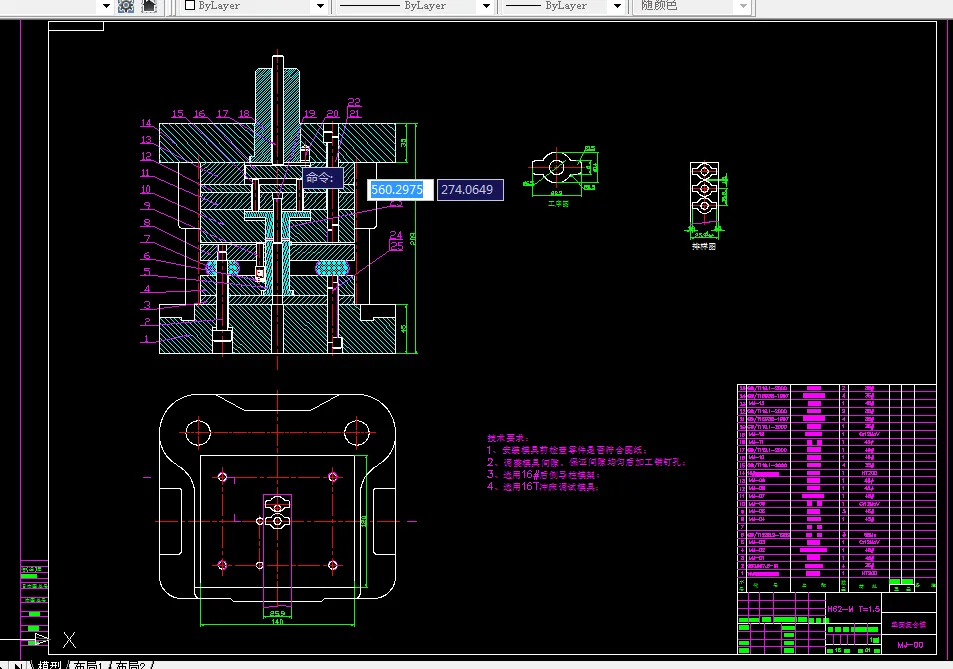Click the Y coordinate field 274.0649

point(468,189)
